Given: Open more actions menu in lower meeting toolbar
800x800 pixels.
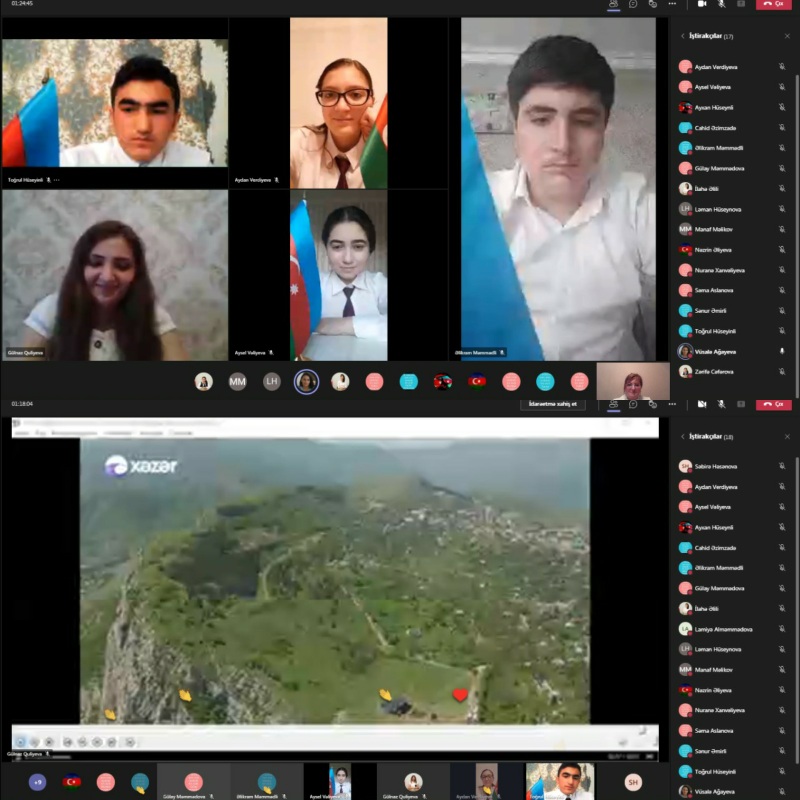Looking at the screenshot, I should pos(672,404).
